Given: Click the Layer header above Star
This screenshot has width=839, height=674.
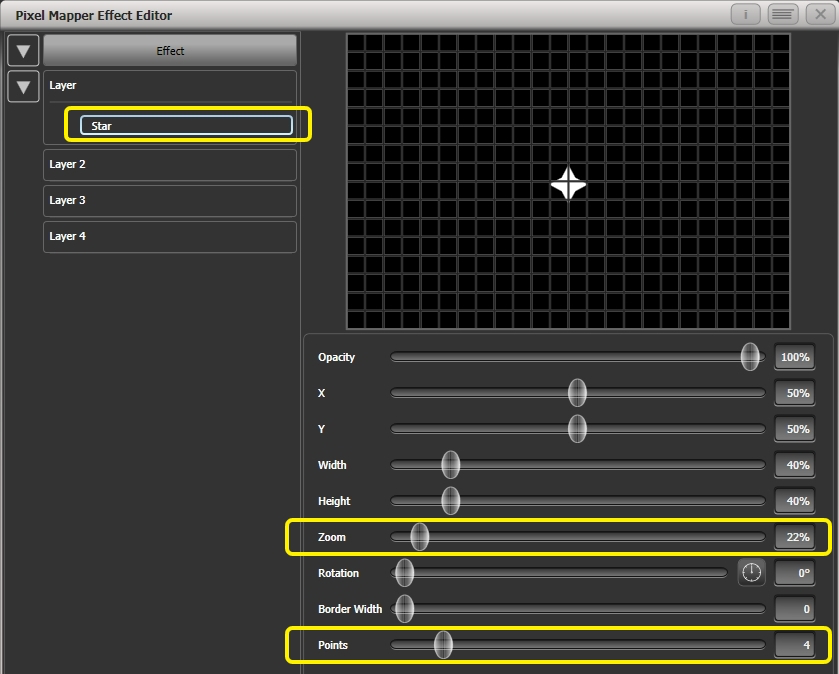Looking at the screenshot, I should tap(169, 85).
